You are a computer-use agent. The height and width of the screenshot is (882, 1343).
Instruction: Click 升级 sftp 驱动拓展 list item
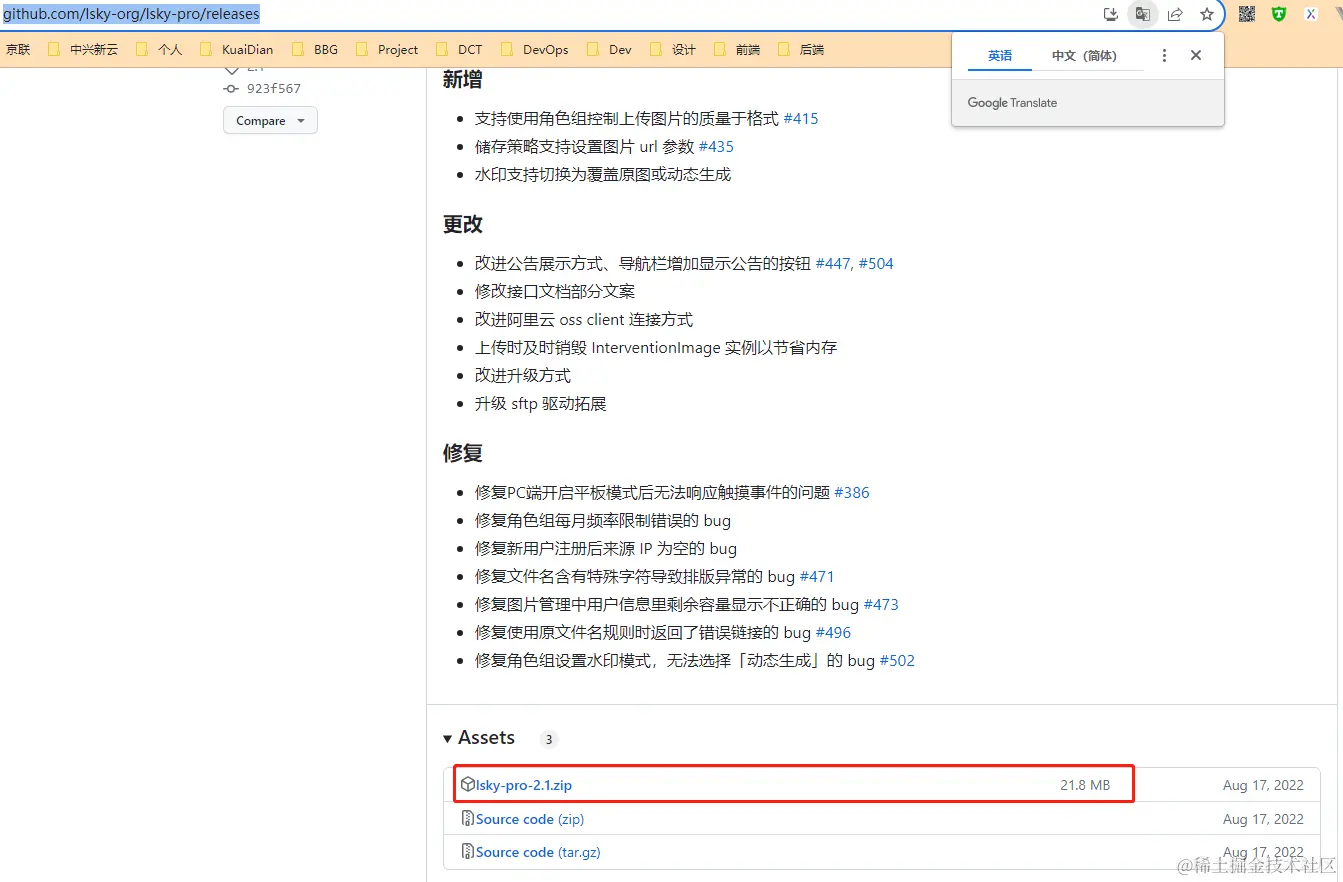pos(541,404)
